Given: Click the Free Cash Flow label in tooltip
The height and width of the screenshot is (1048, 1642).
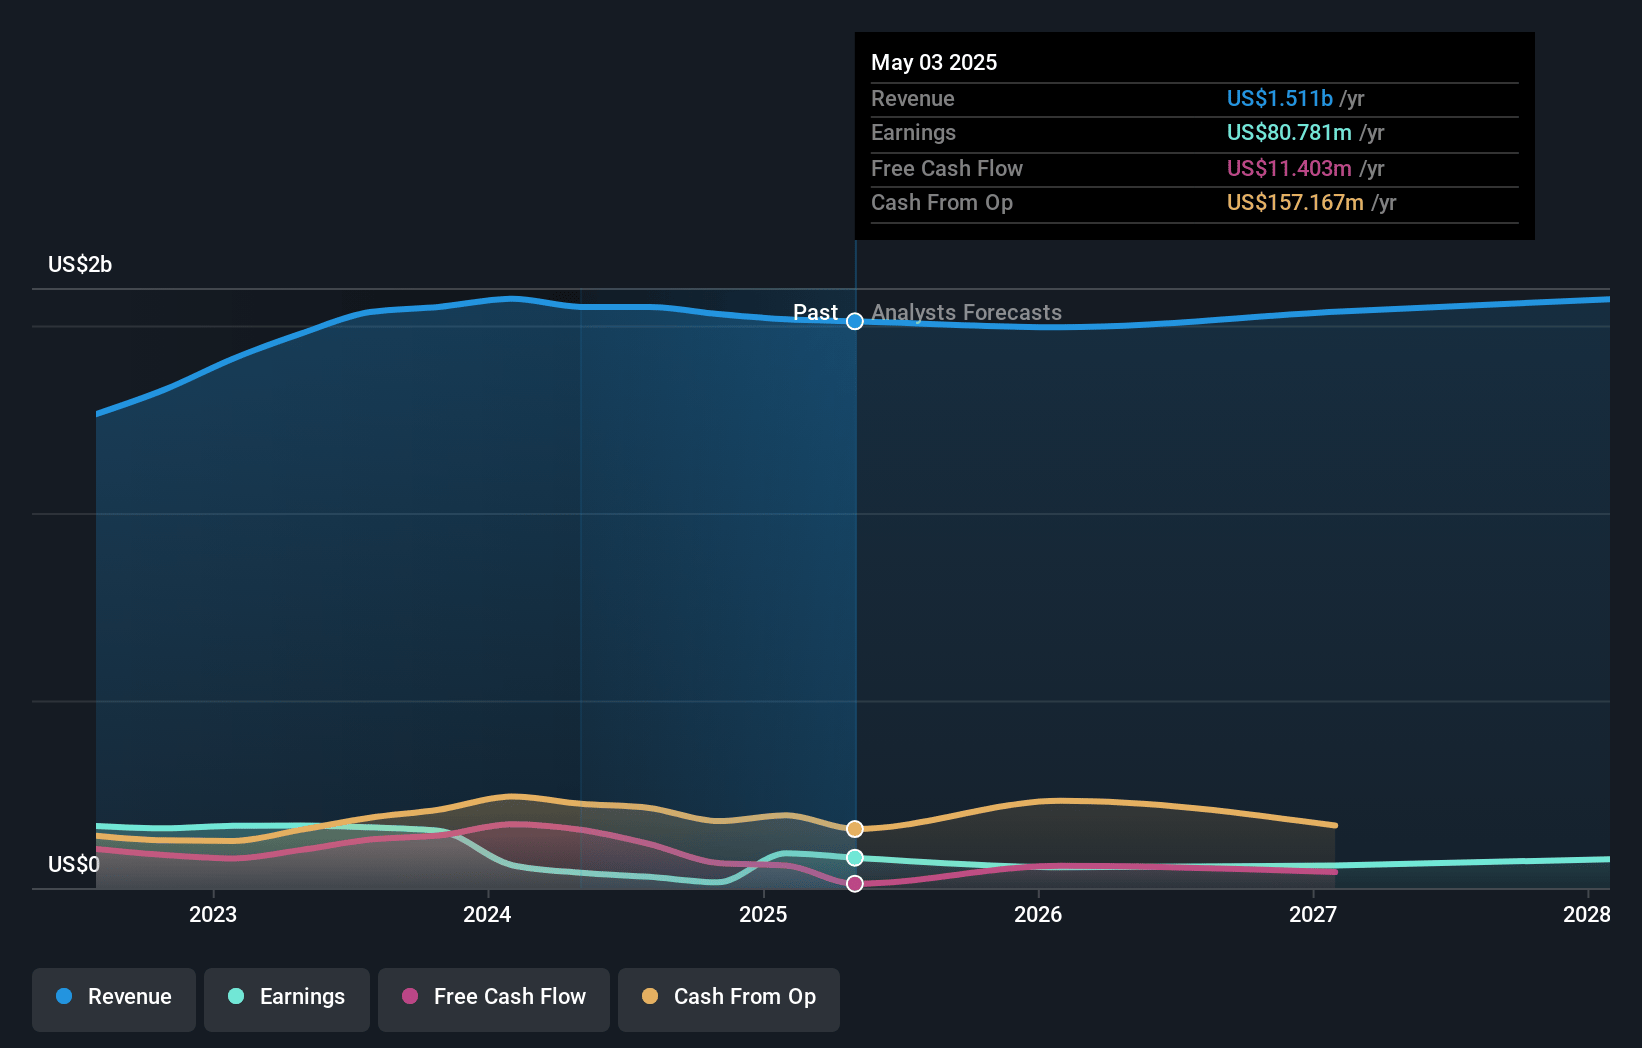Looking at the screenshot, I should pos(946,168).
